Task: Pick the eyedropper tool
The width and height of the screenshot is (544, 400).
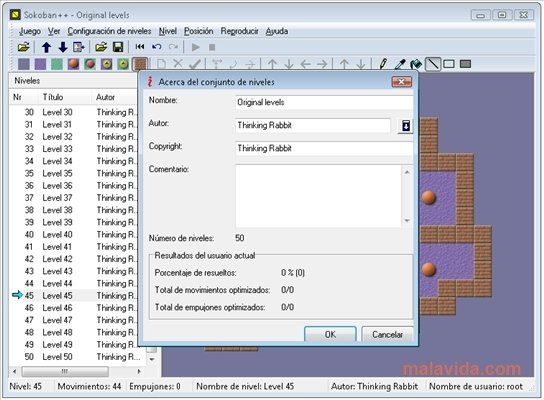Action: click(400, 64)
